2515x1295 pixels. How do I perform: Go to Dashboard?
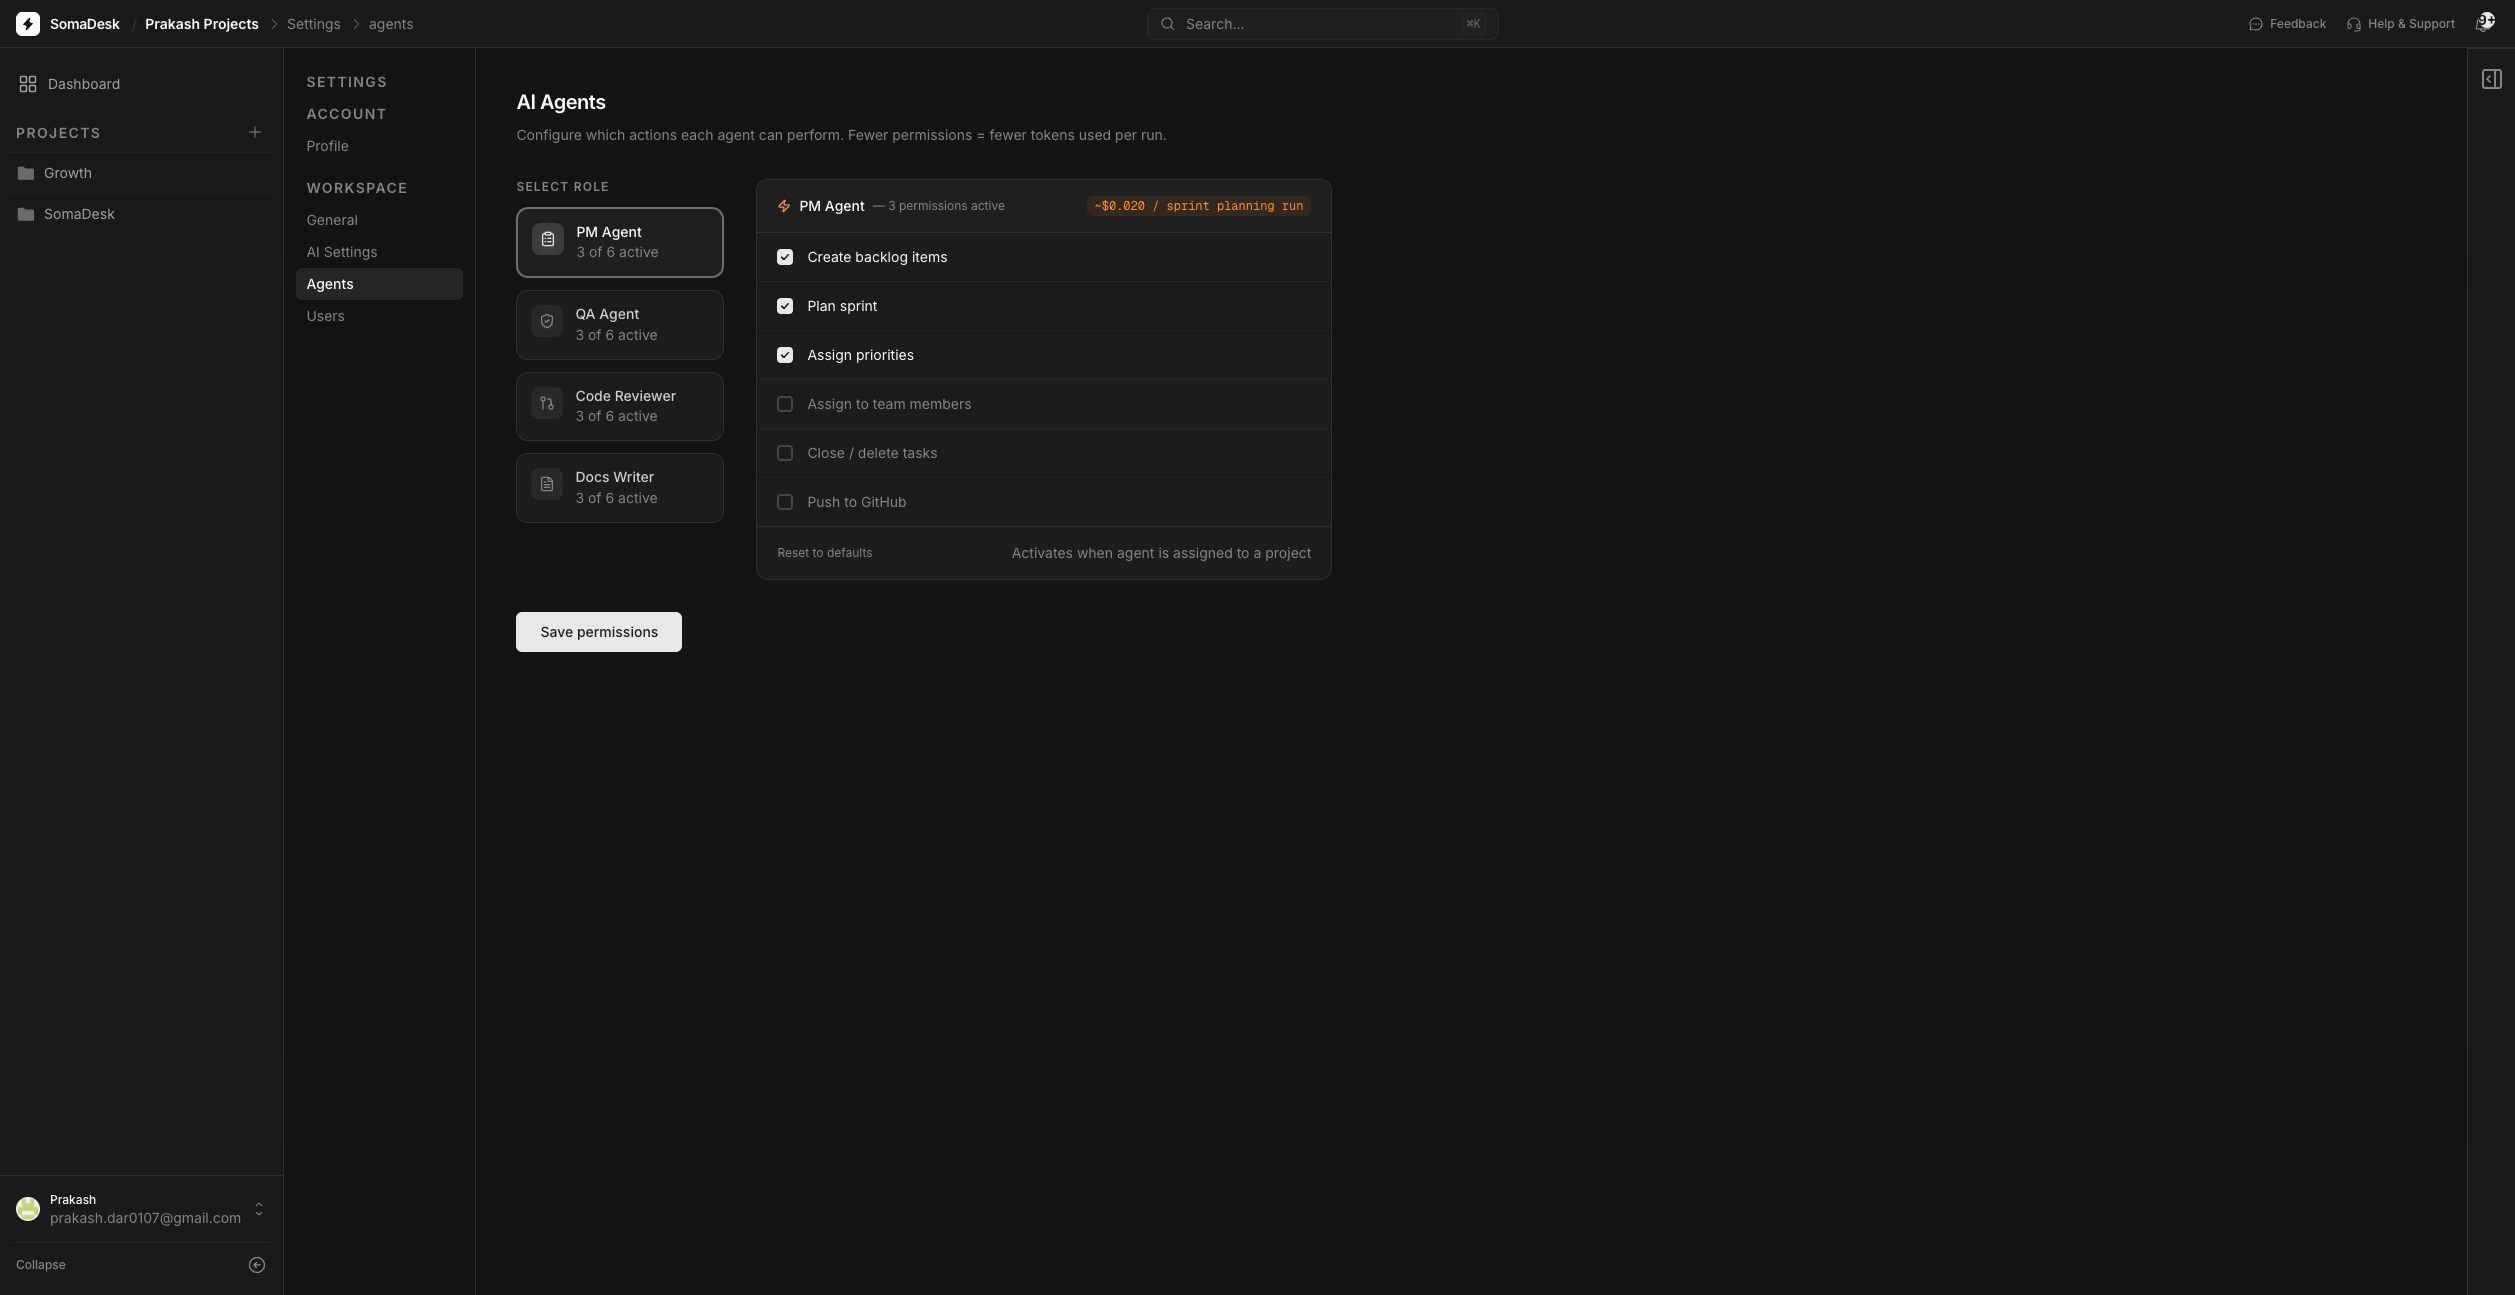pos(84,84)
